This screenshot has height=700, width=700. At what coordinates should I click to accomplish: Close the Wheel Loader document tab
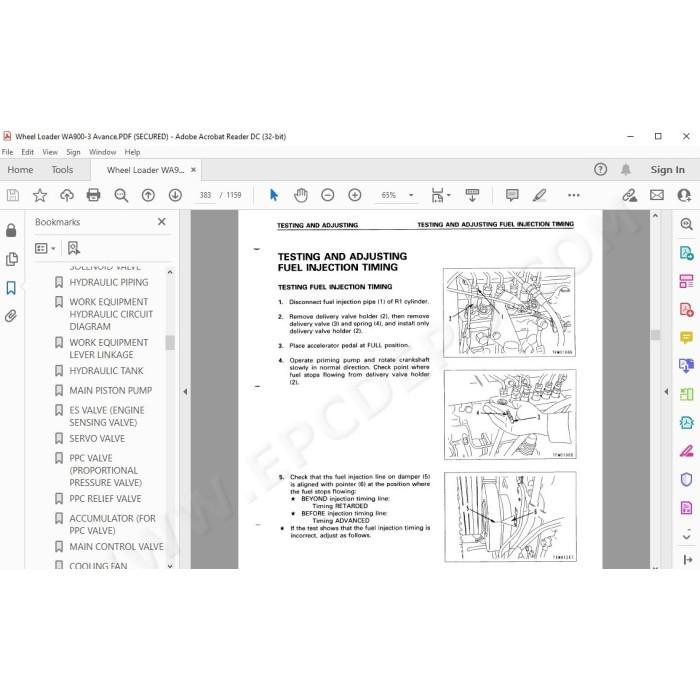[x=193, y=170]
